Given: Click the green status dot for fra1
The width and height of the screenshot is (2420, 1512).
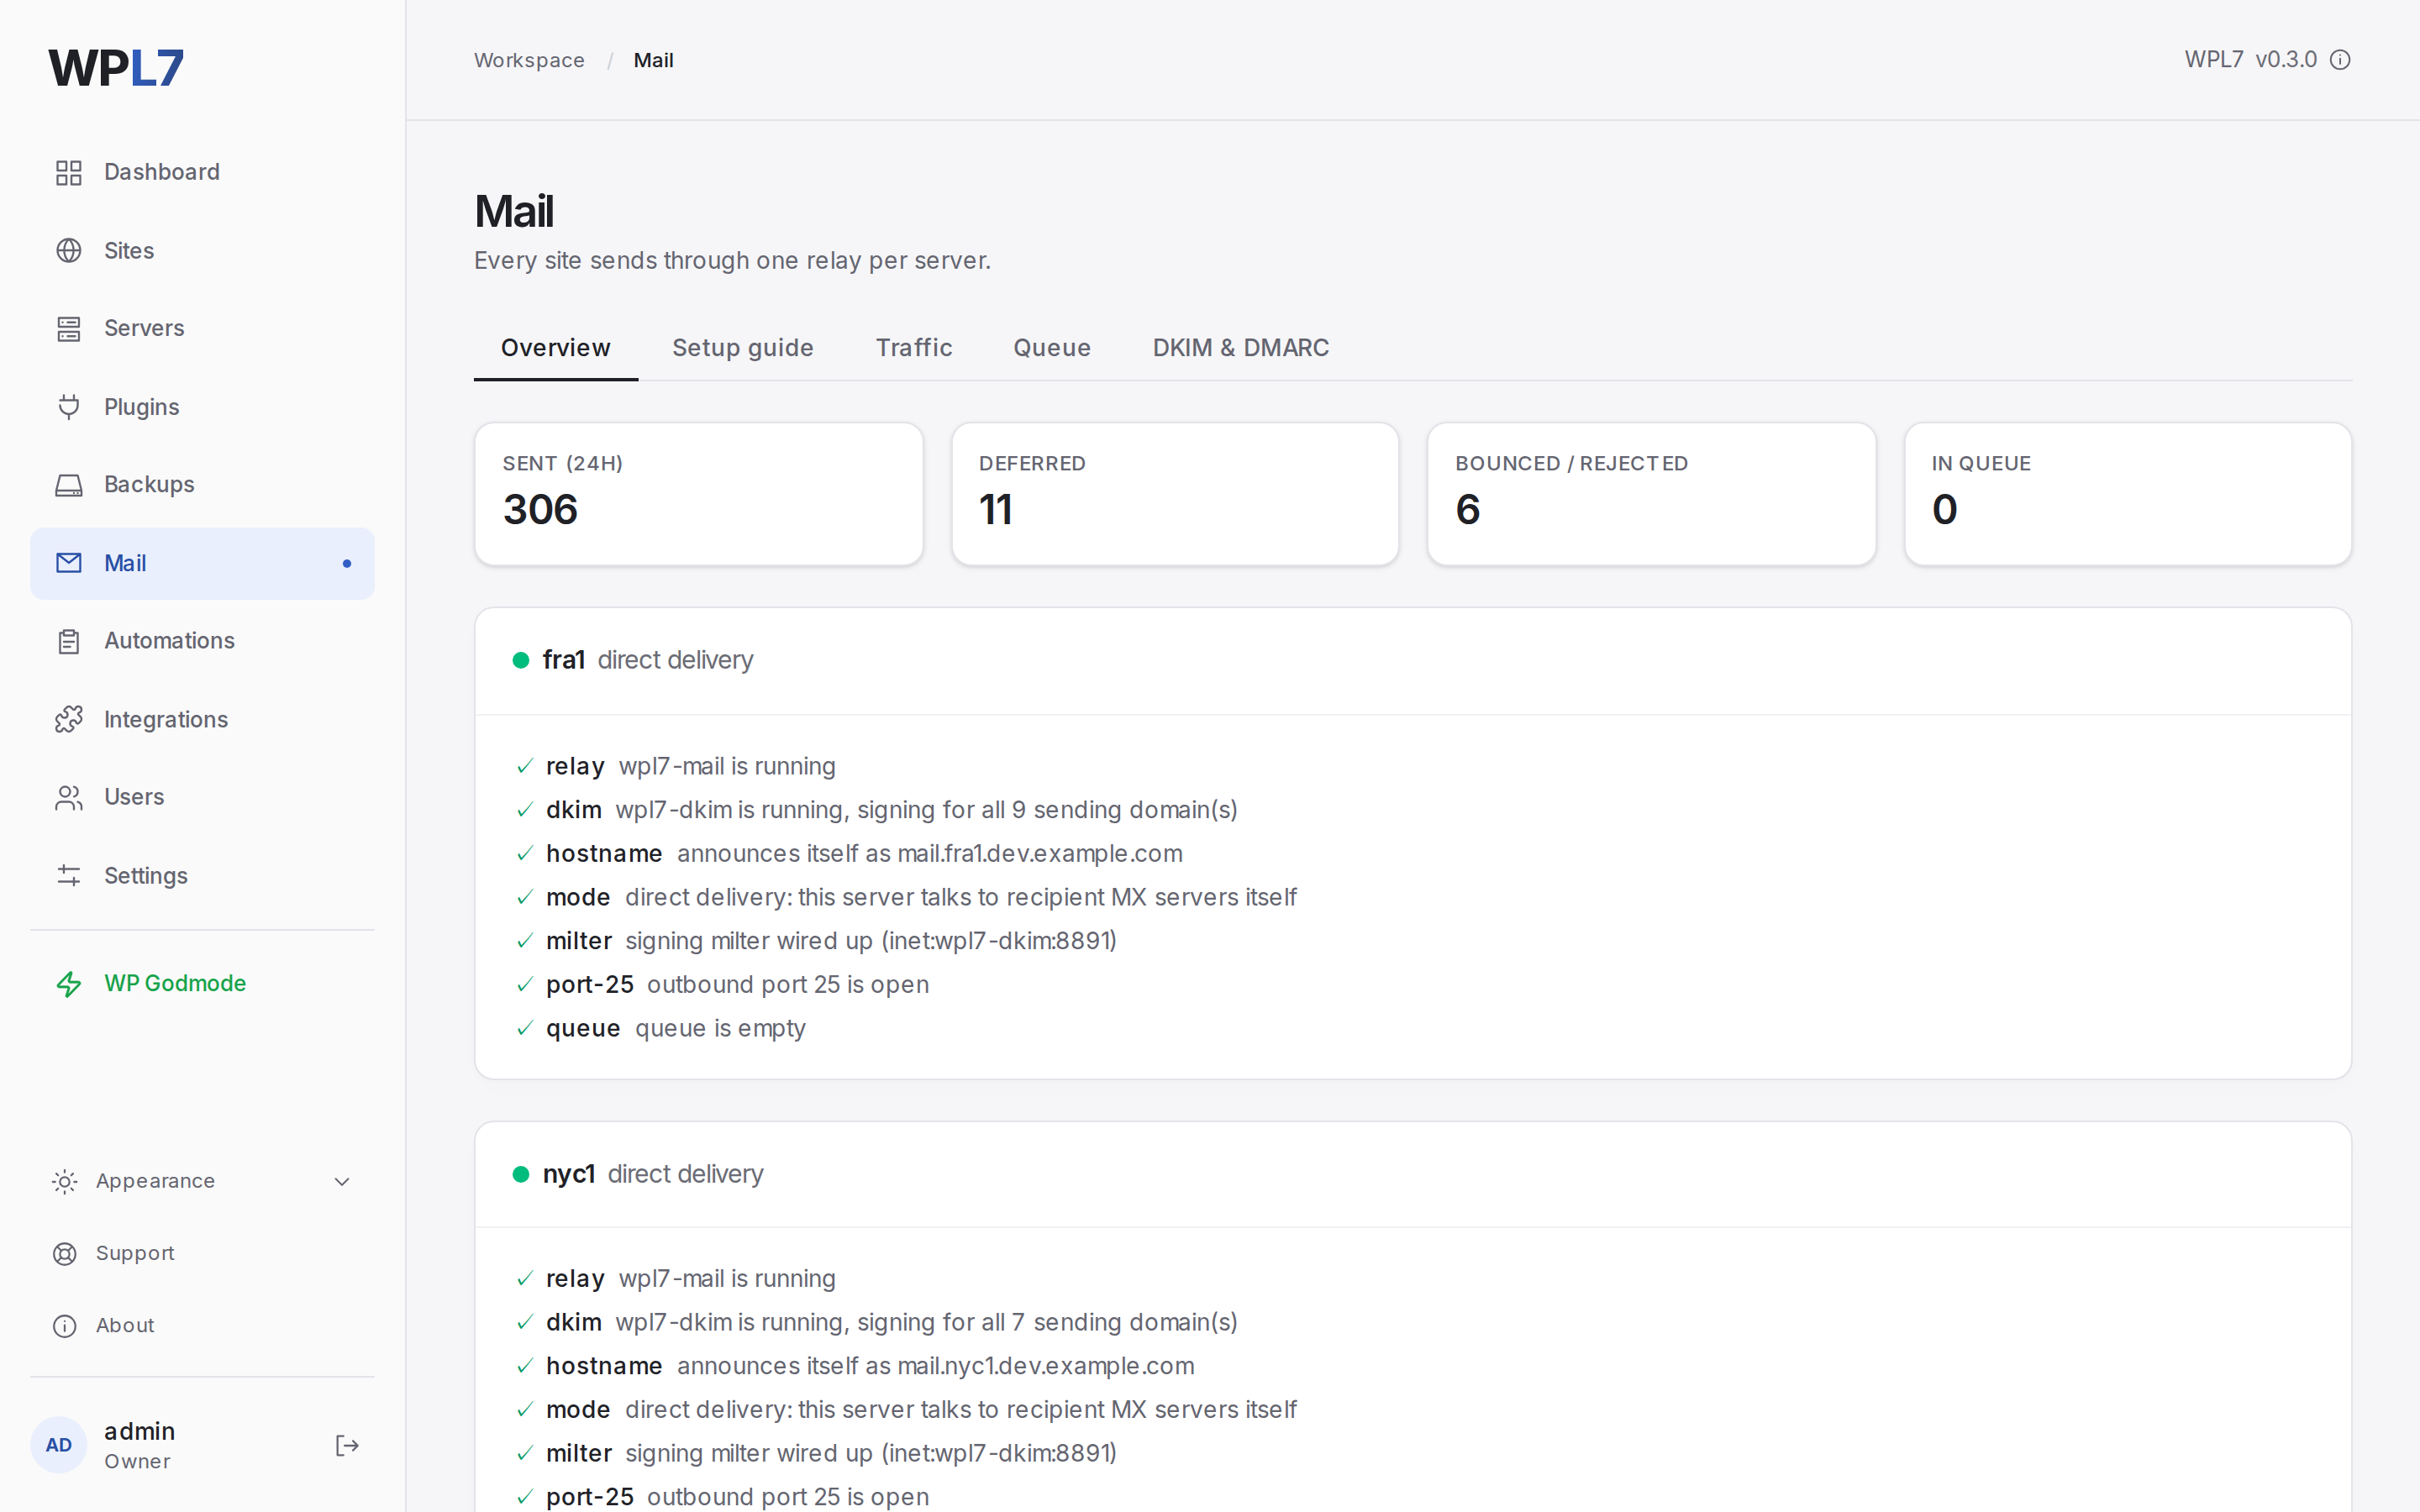Looking at the screenshot, I should point(521,660).
